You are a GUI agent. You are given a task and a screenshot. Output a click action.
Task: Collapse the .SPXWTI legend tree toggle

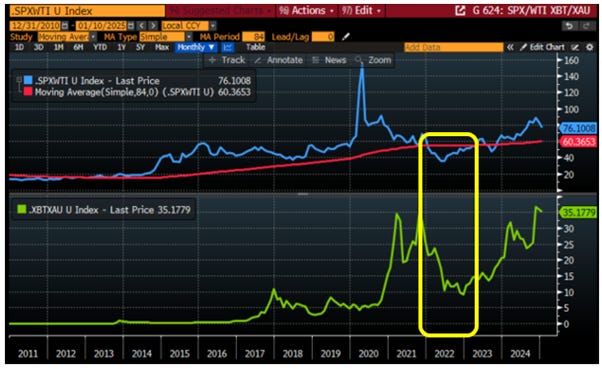[18, 80]
